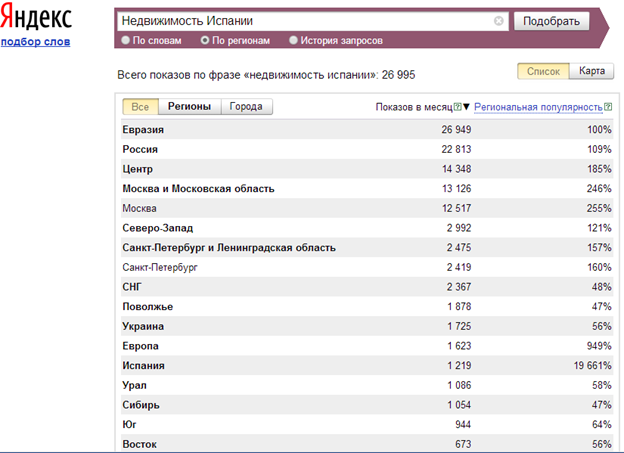Open help icon next to Показов в месяц
Screen dimensions: 624x453
pyautogui.click(x=458, y=107)
